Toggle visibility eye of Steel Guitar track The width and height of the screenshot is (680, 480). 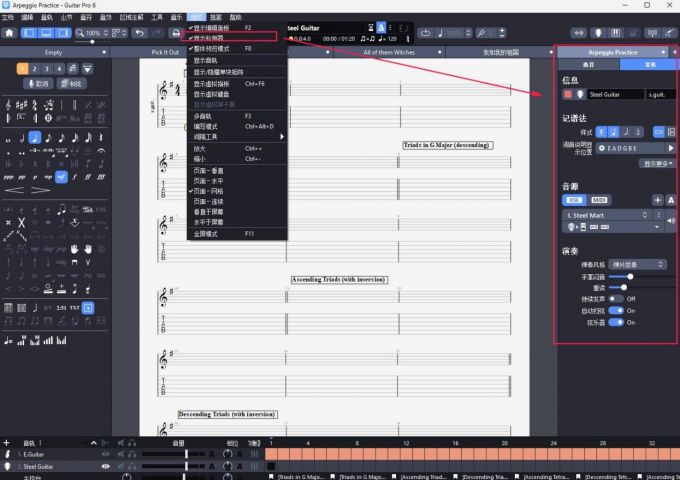tap(105, 466)
